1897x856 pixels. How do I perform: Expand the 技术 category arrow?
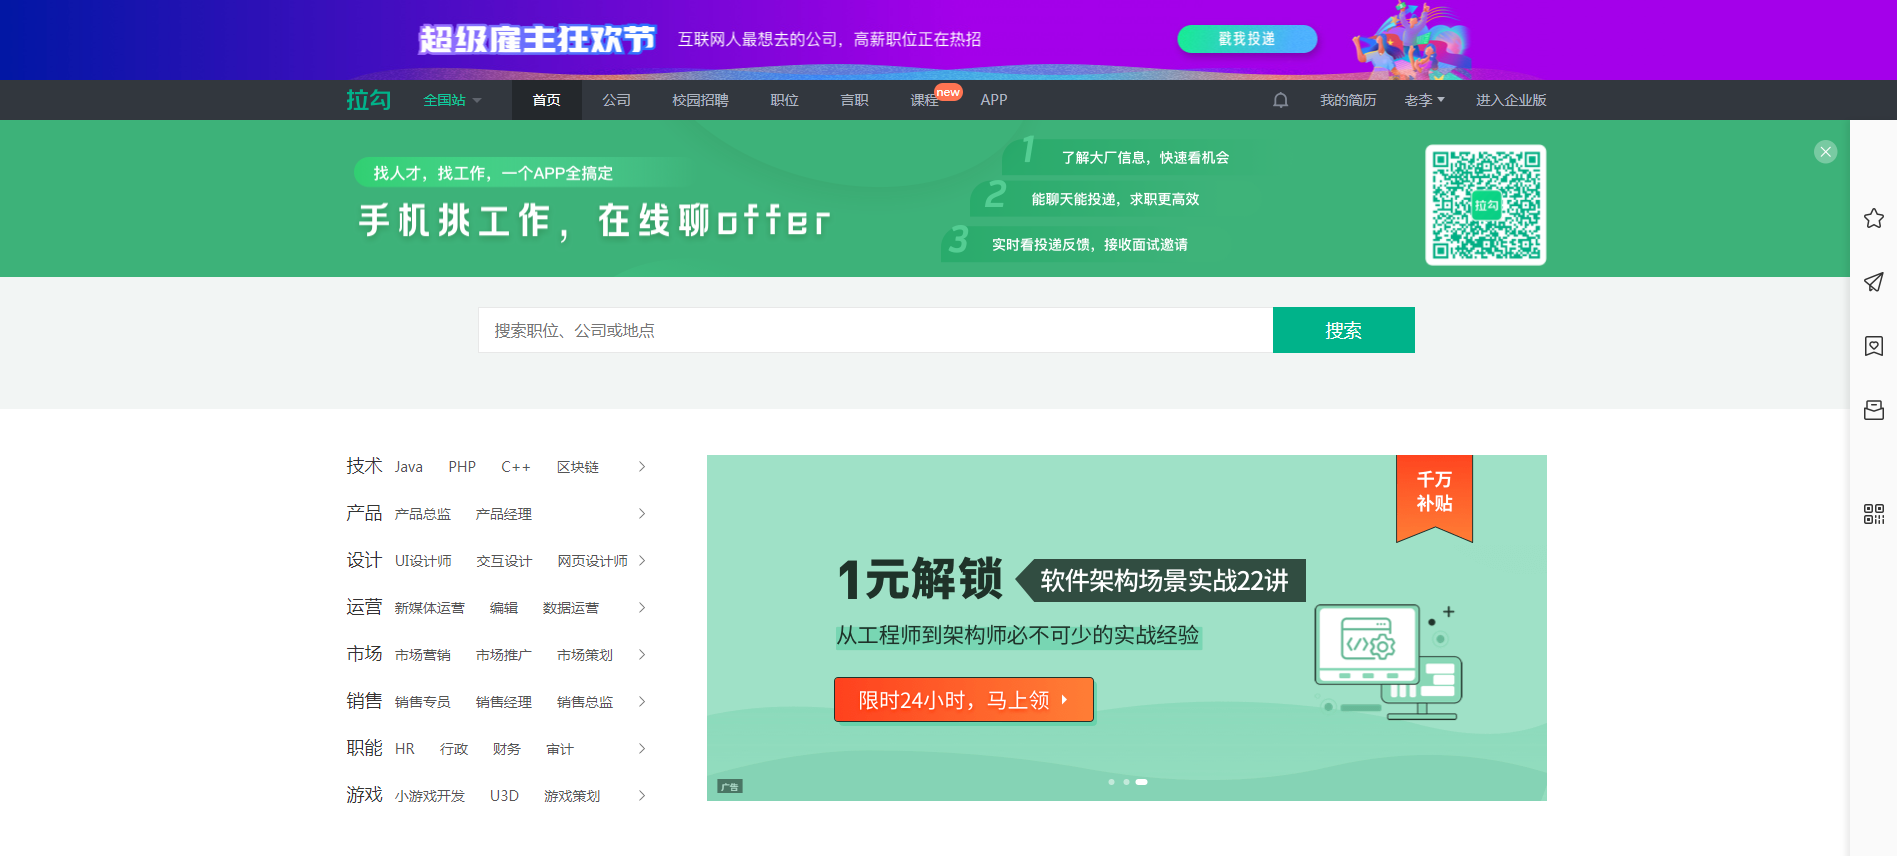[642, 467]
